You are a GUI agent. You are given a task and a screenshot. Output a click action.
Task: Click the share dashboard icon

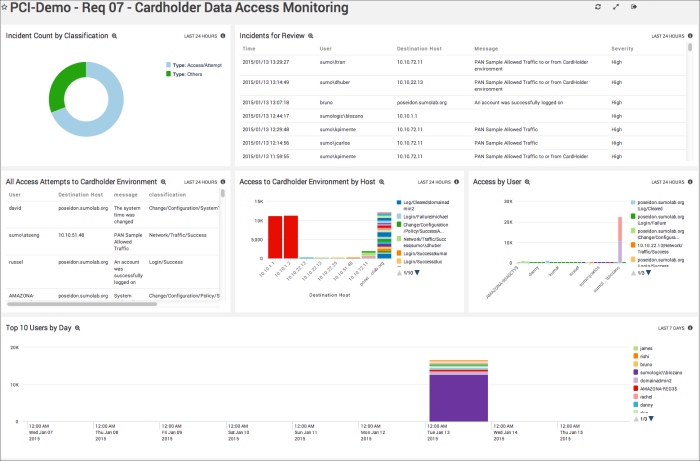(634, 7)
